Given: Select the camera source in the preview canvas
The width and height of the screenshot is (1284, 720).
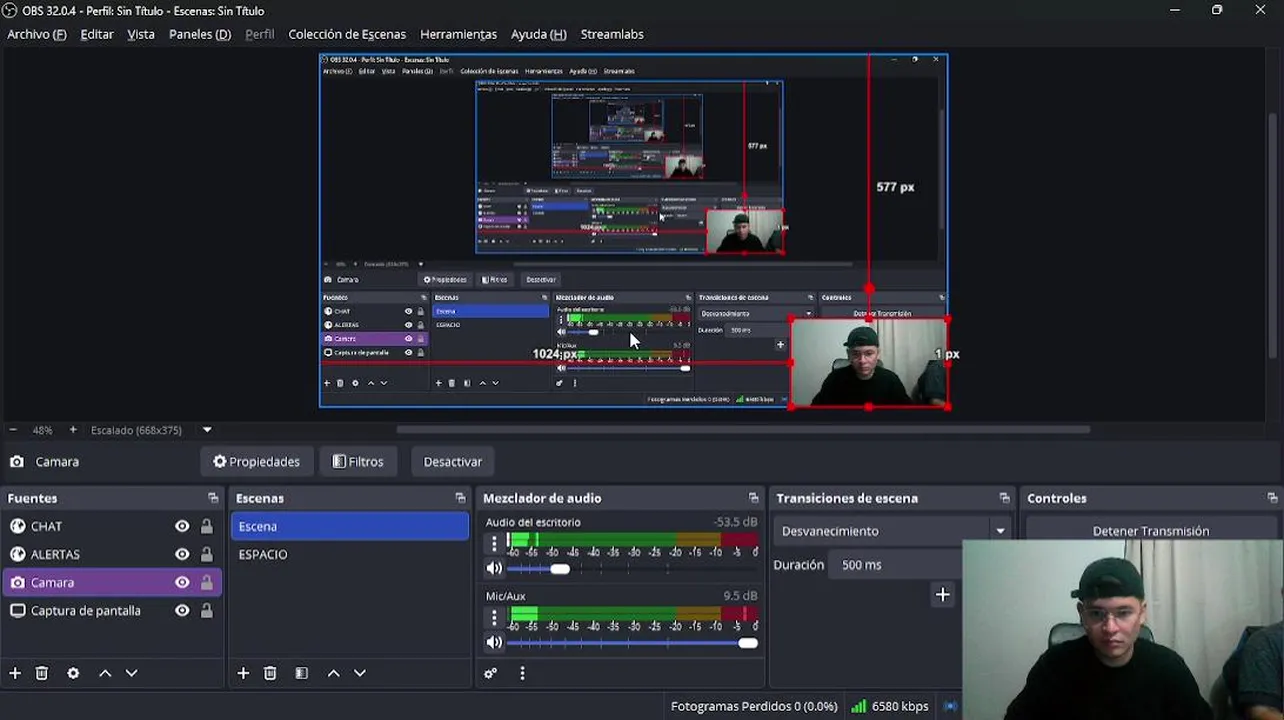Looking at the screenshot, I should point(868,363).
